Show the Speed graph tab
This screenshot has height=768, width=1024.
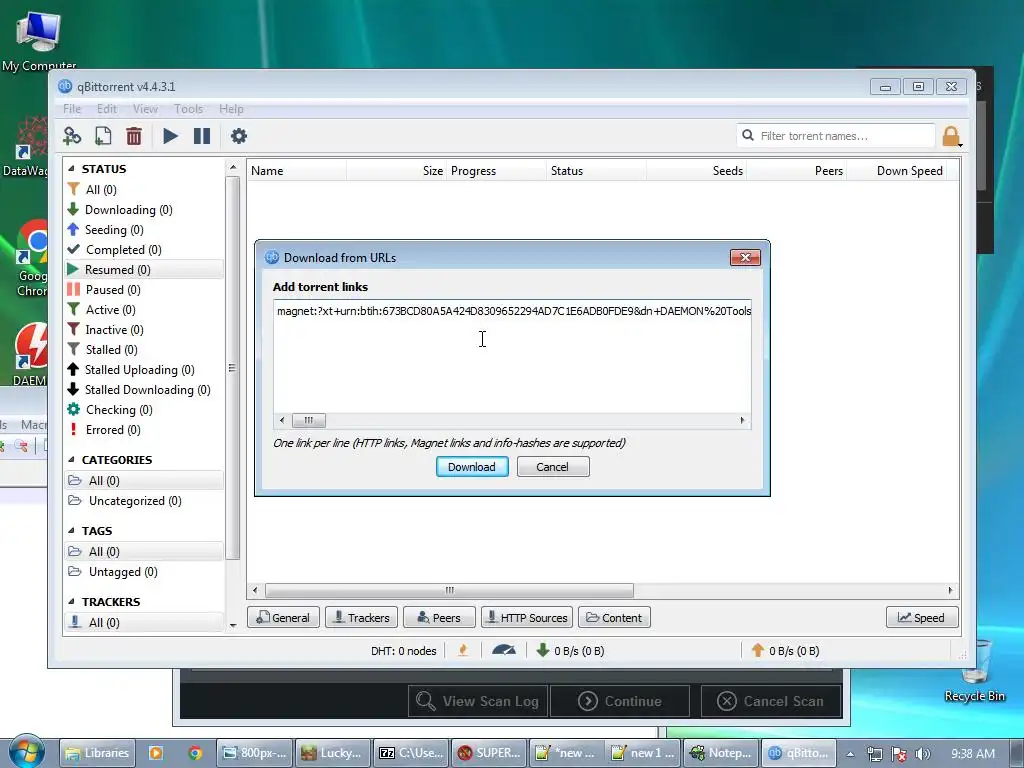pos(922,618)
